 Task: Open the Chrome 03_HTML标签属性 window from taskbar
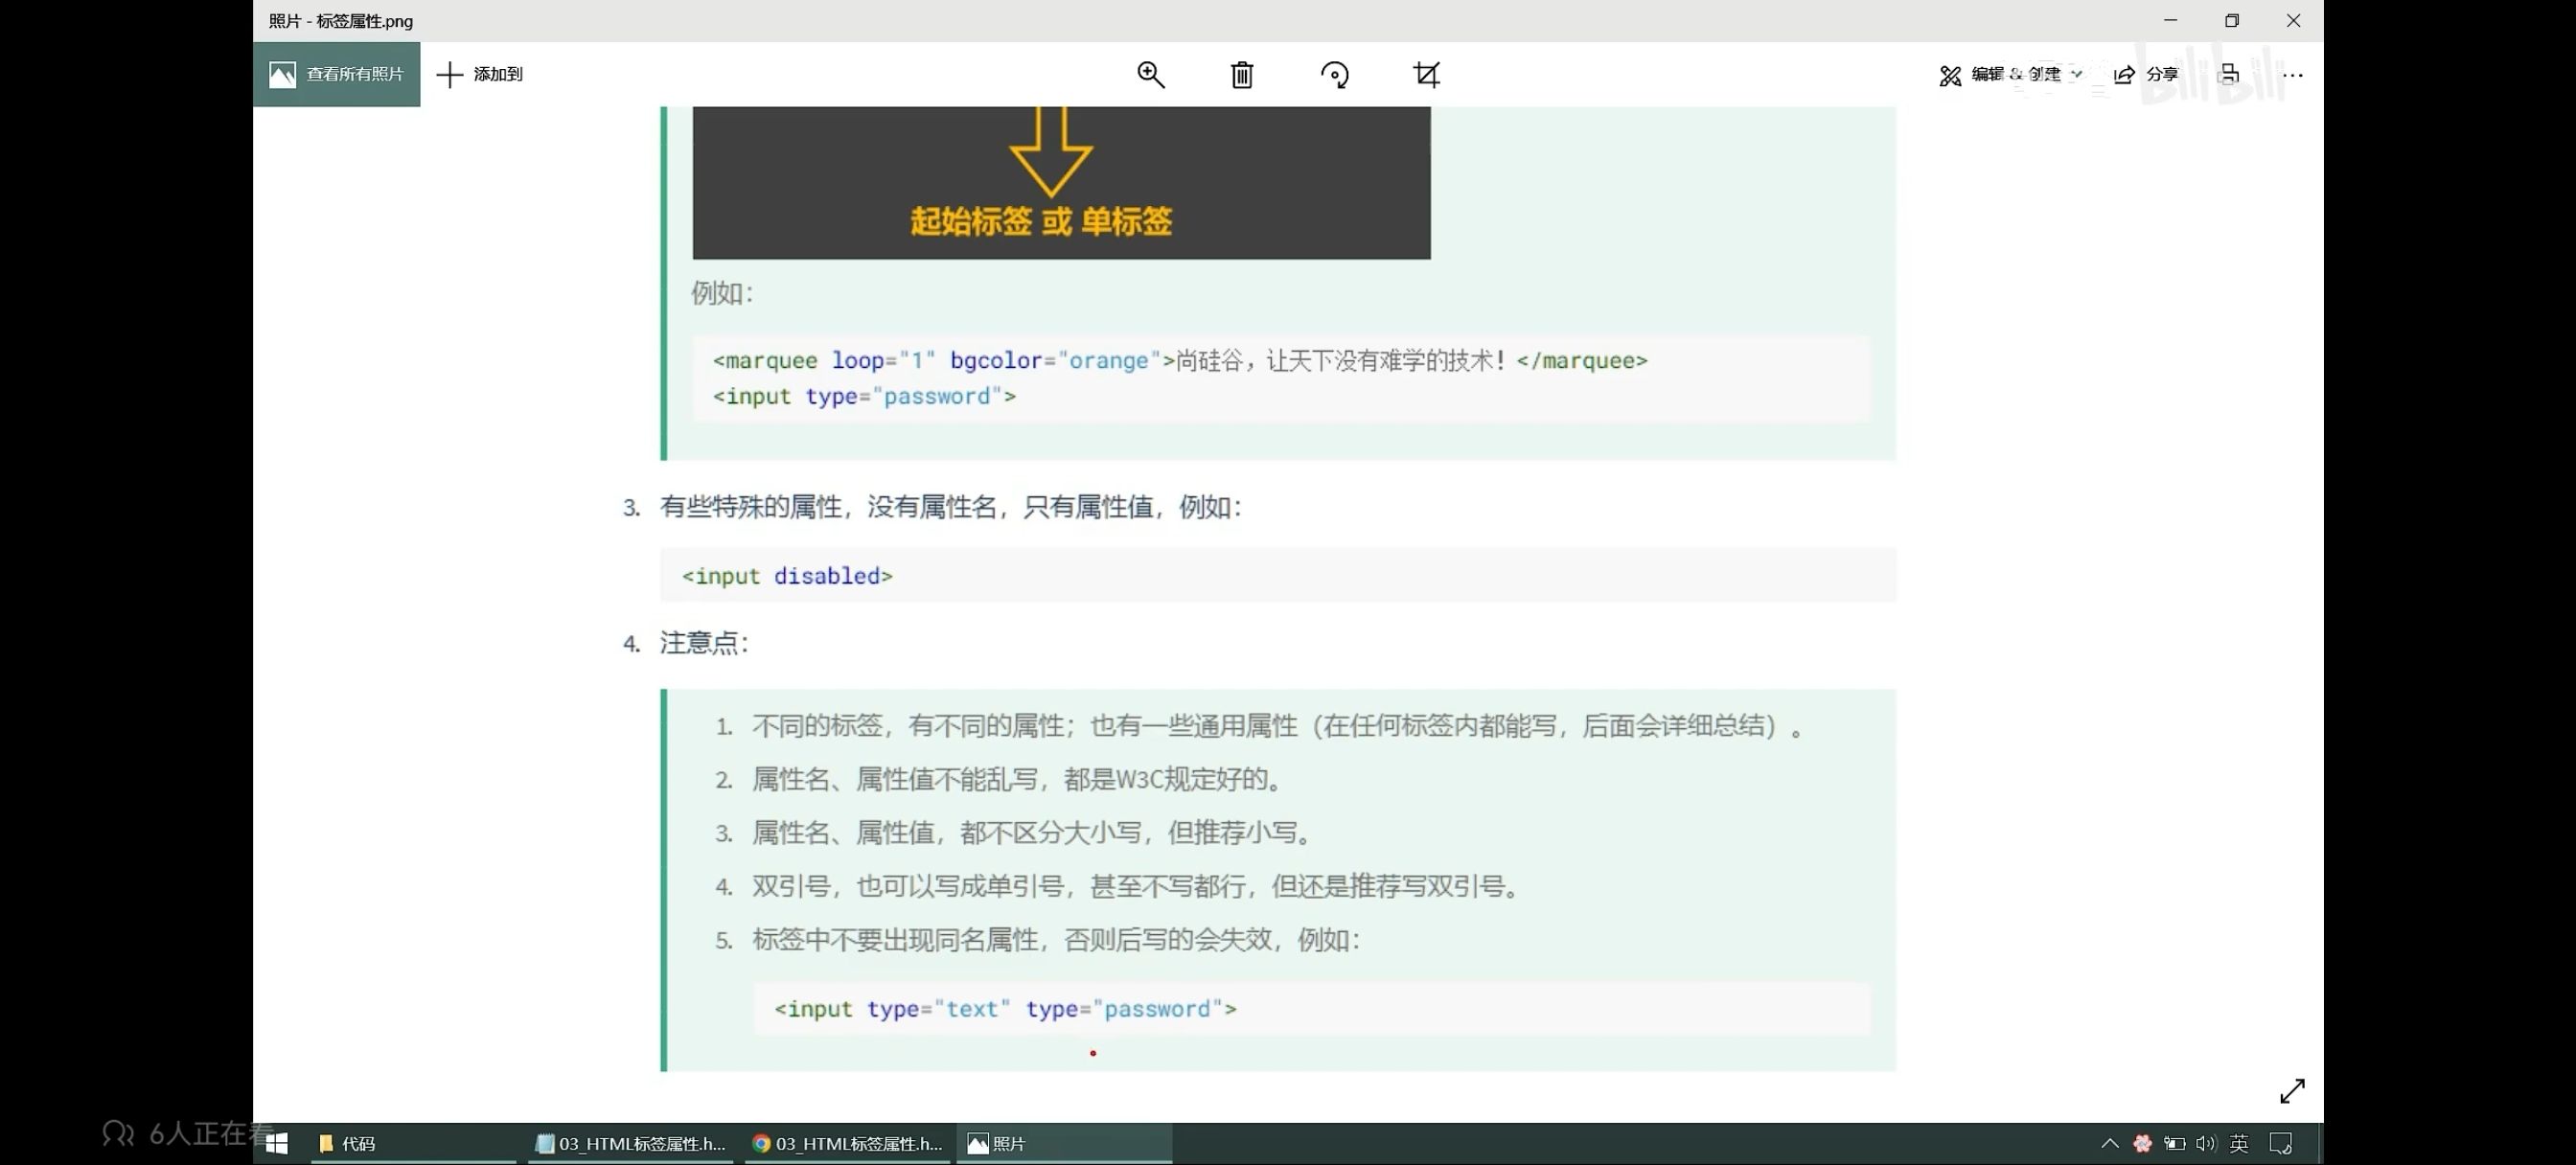point(847,1143)
